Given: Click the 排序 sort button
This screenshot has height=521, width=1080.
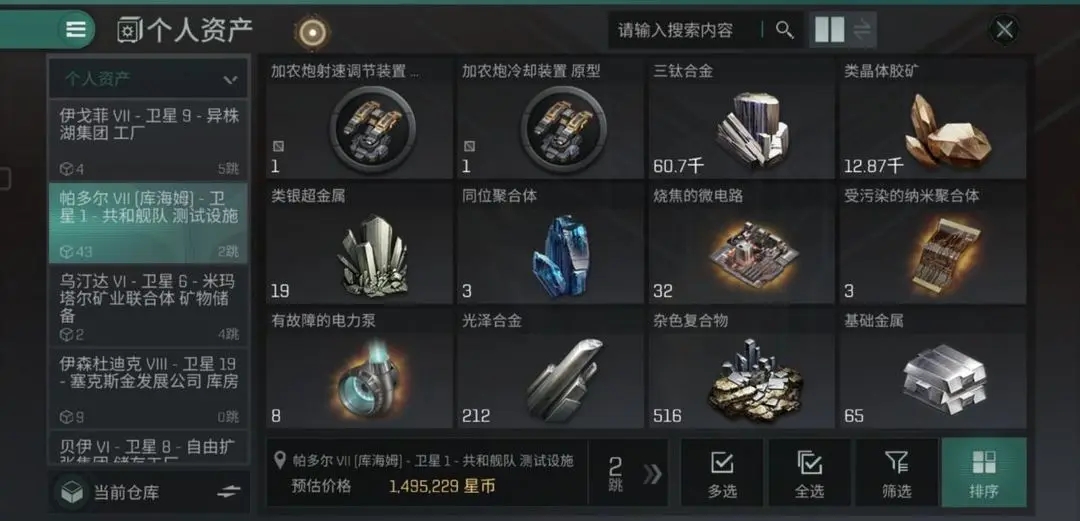Looking at the screenshot, I should pyautogui.click(x=984, y=473).
